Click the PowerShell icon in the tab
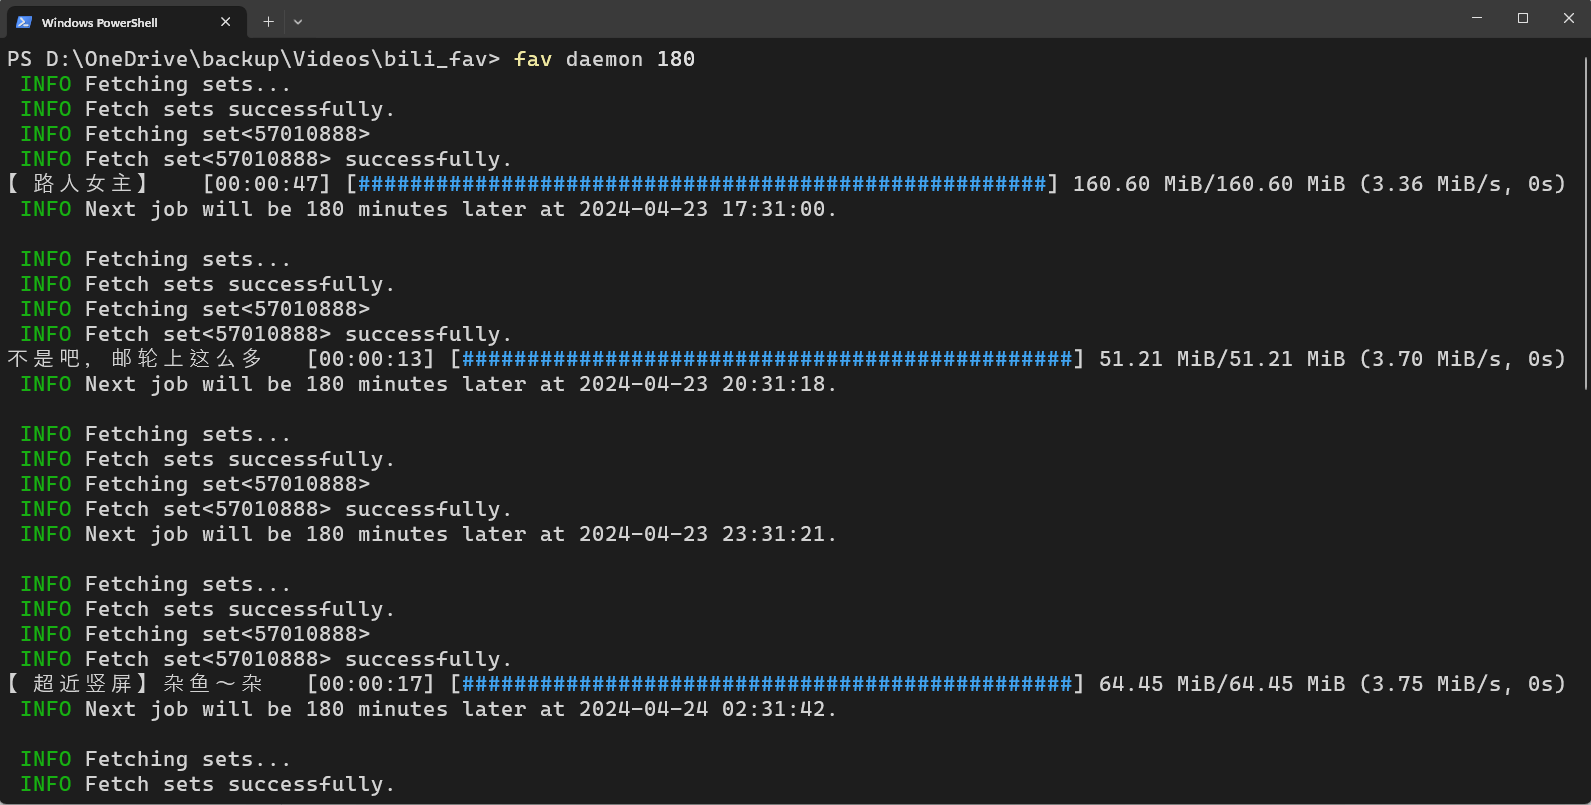The width and height of the screenshot is (1591, 805). (24, 22)
